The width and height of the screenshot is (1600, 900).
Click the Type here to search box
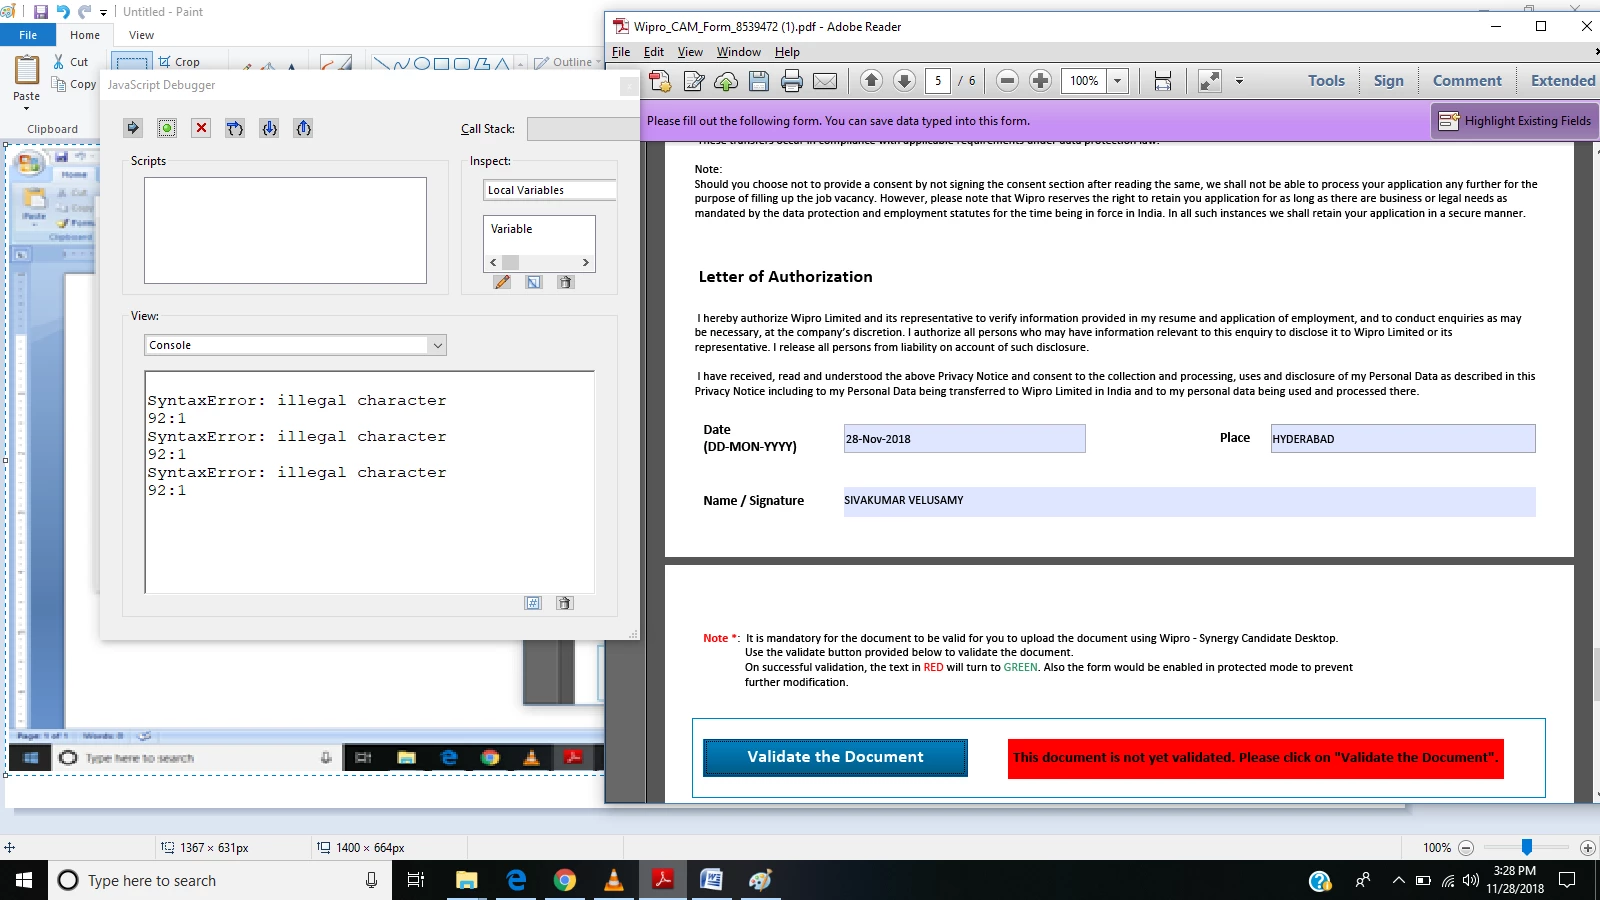coord(219,880)
